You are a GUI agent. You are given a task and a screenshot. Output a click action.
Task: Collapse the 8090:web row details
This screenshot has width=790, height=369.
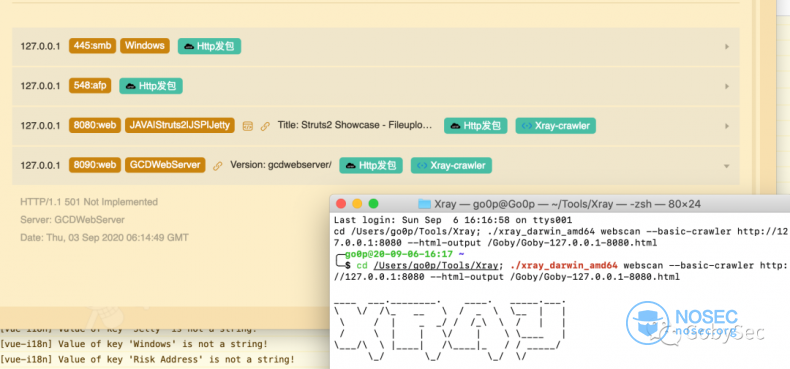[x=727, y=166]
